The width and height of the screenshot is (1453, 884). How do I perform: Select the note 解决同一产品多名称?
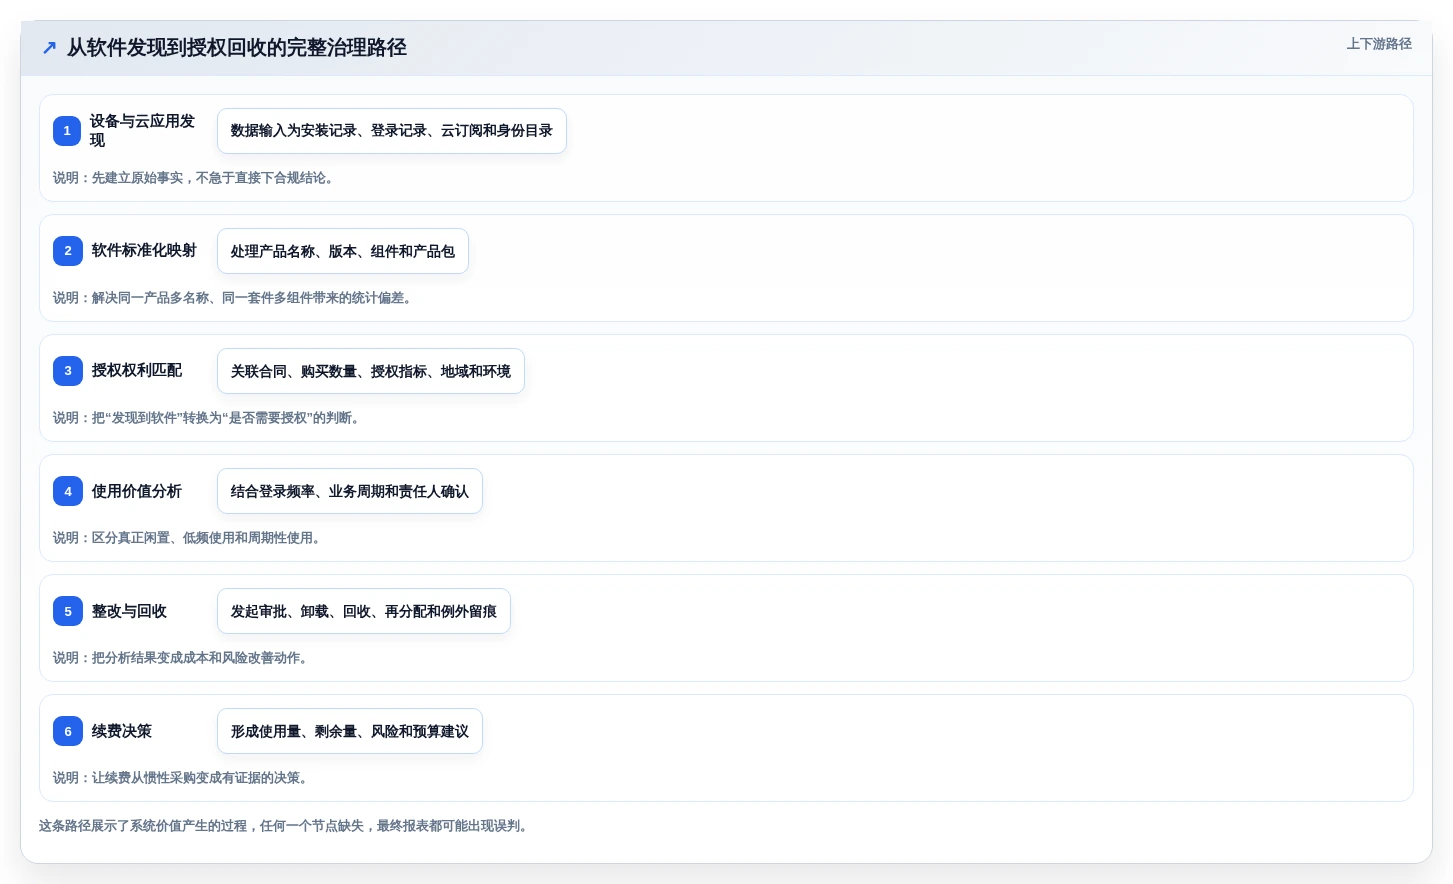(235, 298)
